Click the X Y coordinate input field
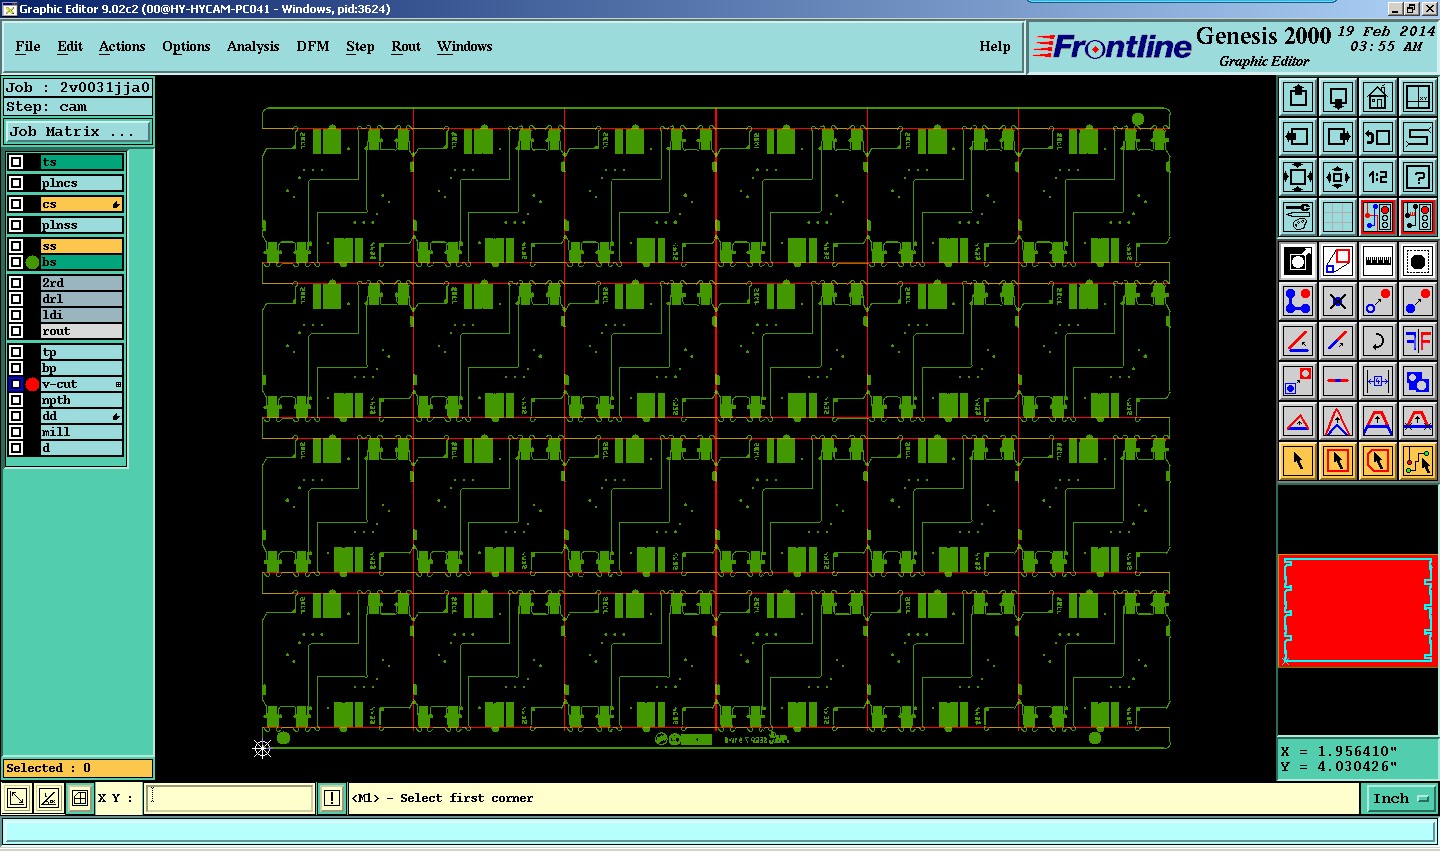Image resolution: width=1440 pixels, height=851 pixels. pos(230,798)
